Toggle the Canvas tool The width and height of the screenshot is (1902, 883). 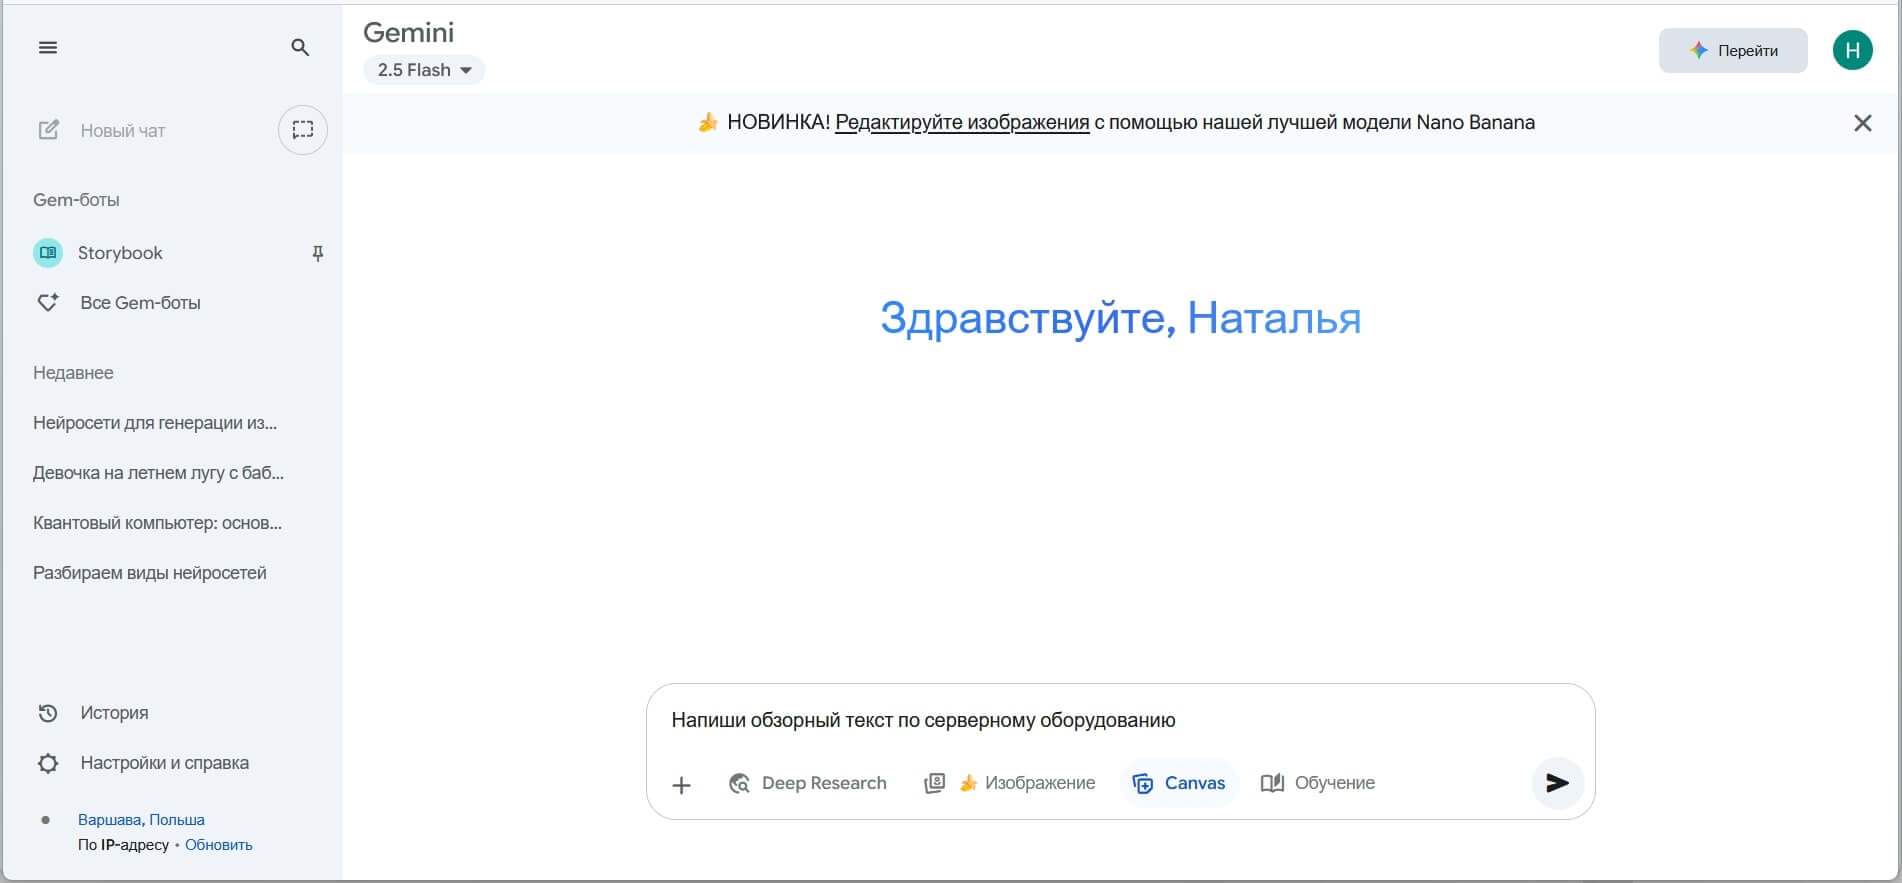point(1179,783)
